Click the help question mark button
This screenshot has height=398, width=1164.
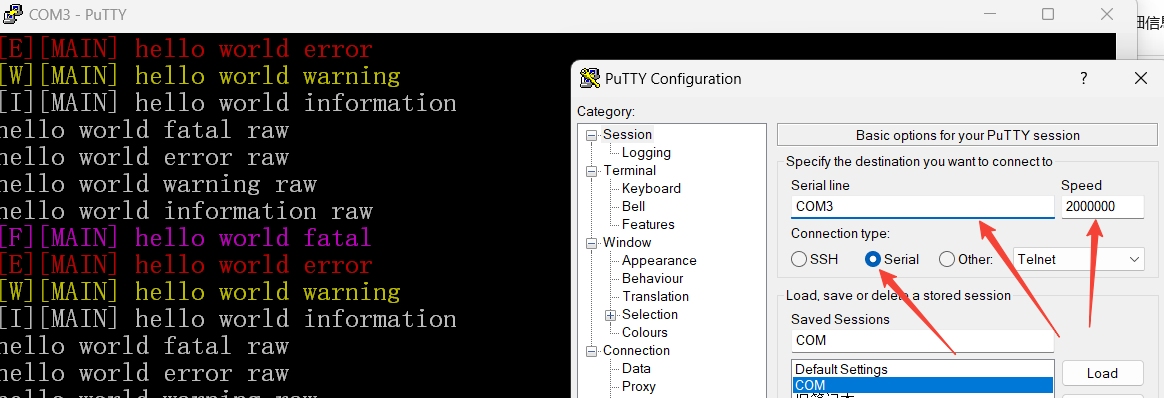[1084, 78]
